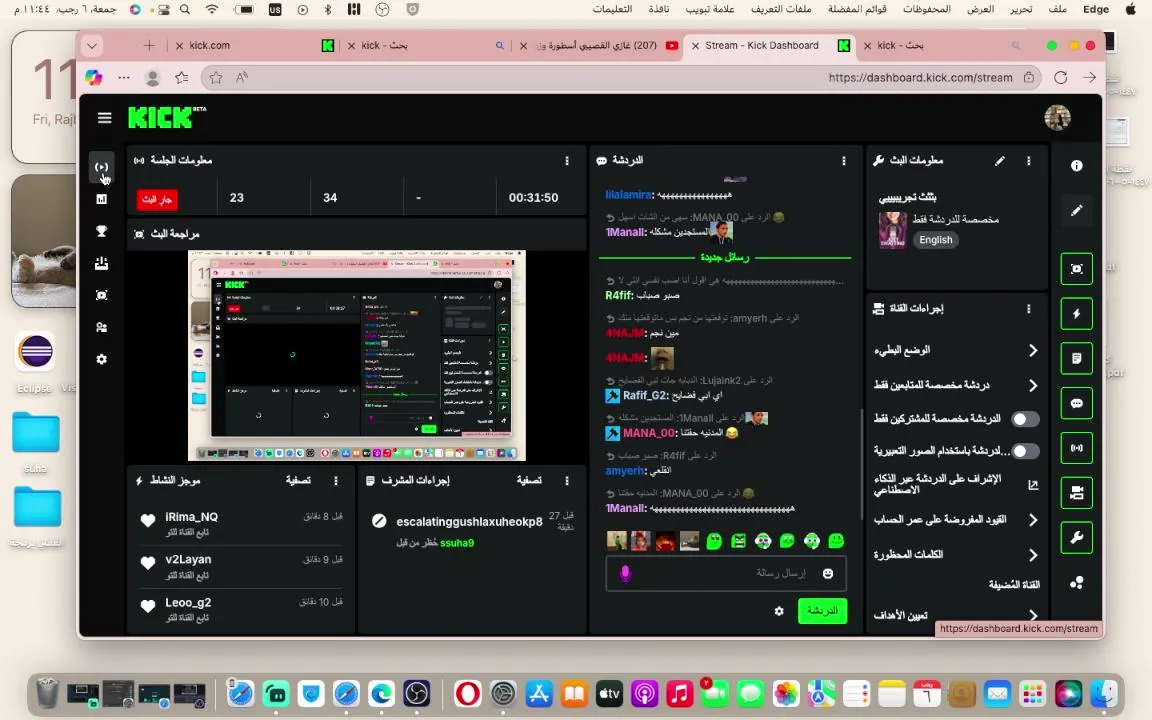Open the ملف menu in the menu bar
1152x720 pixels.
click(1057, 10)
